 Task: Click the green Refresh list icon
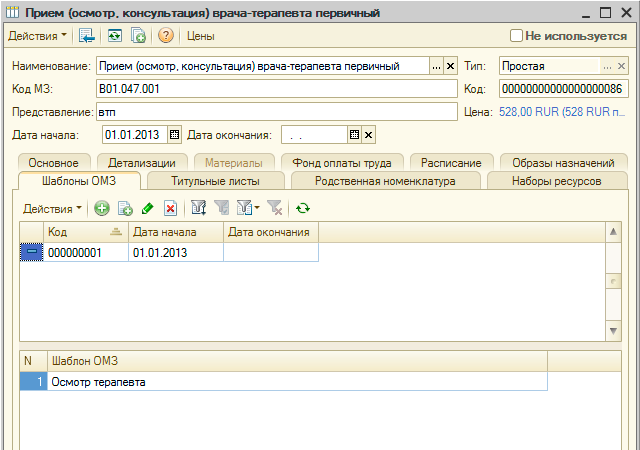(303, 208)
